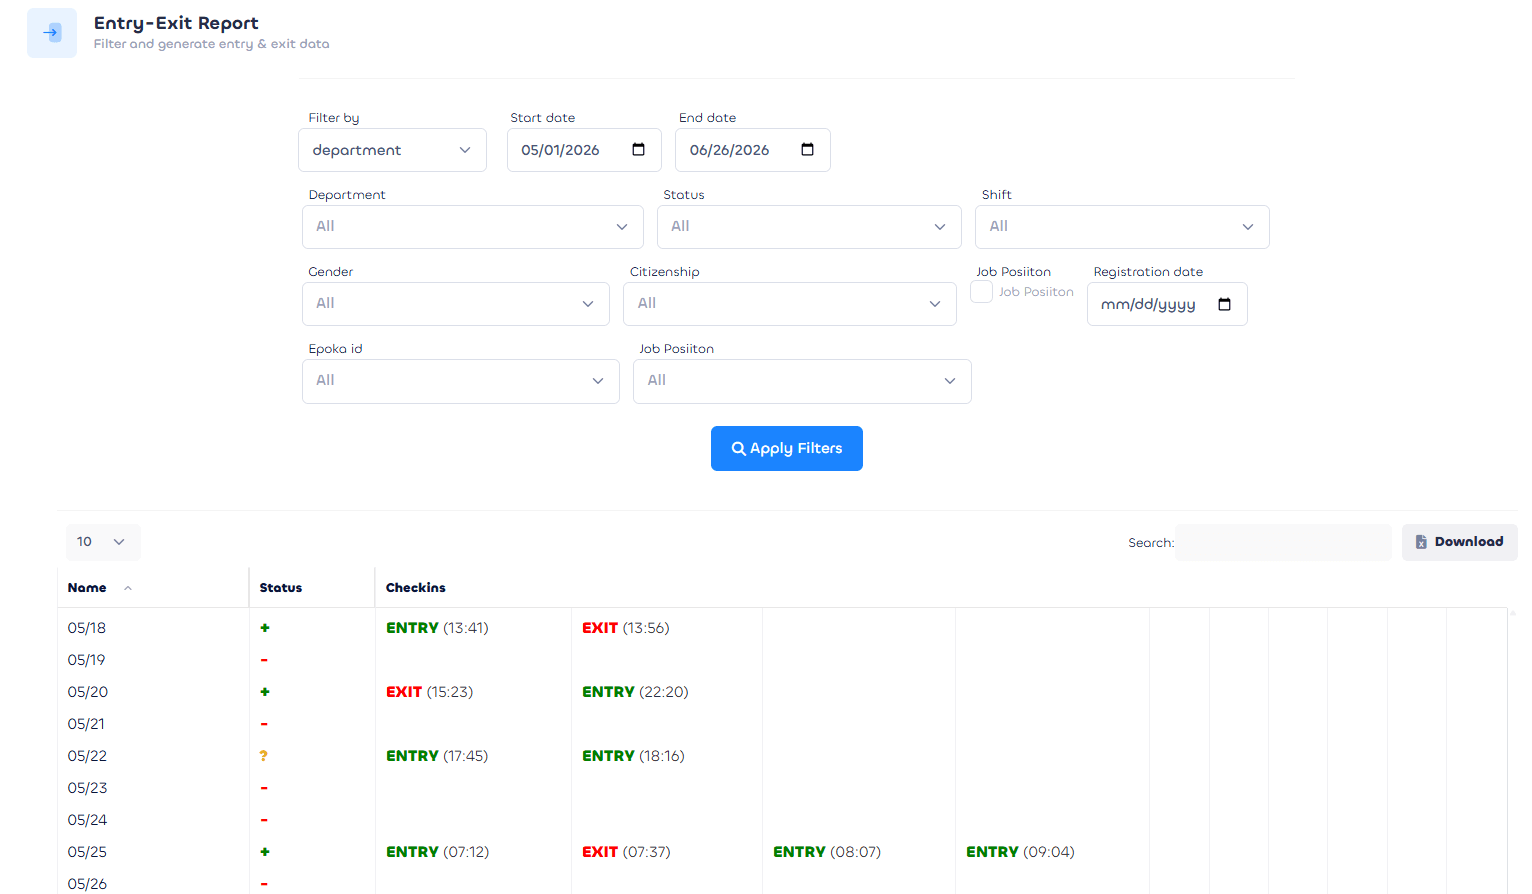
Task: Click the Search input field
Action: point(1284,542)
